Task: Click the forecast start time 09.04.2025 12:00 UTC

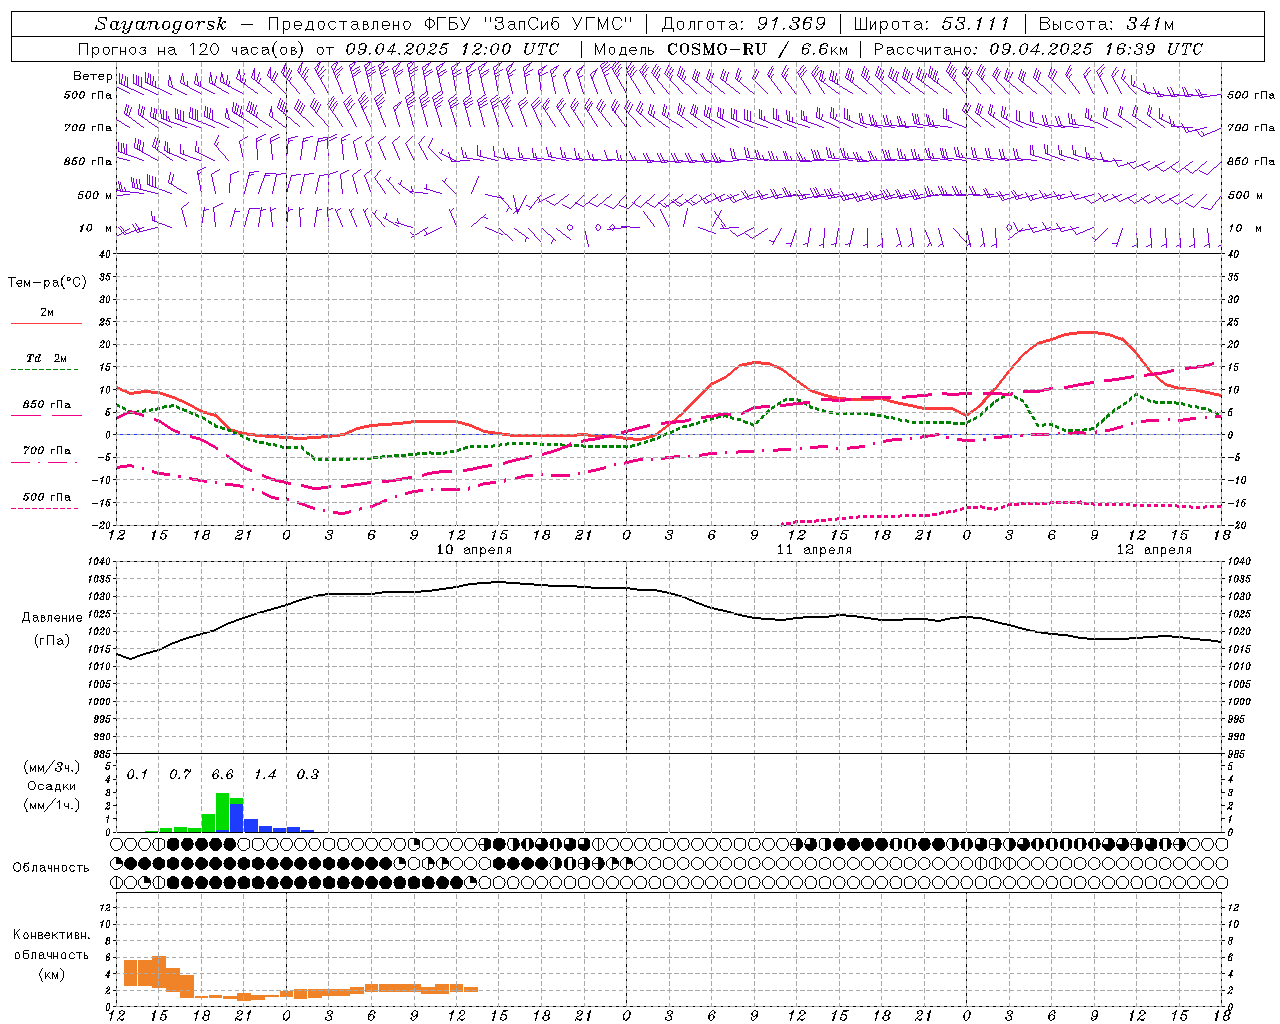Action: click(452, 49)
